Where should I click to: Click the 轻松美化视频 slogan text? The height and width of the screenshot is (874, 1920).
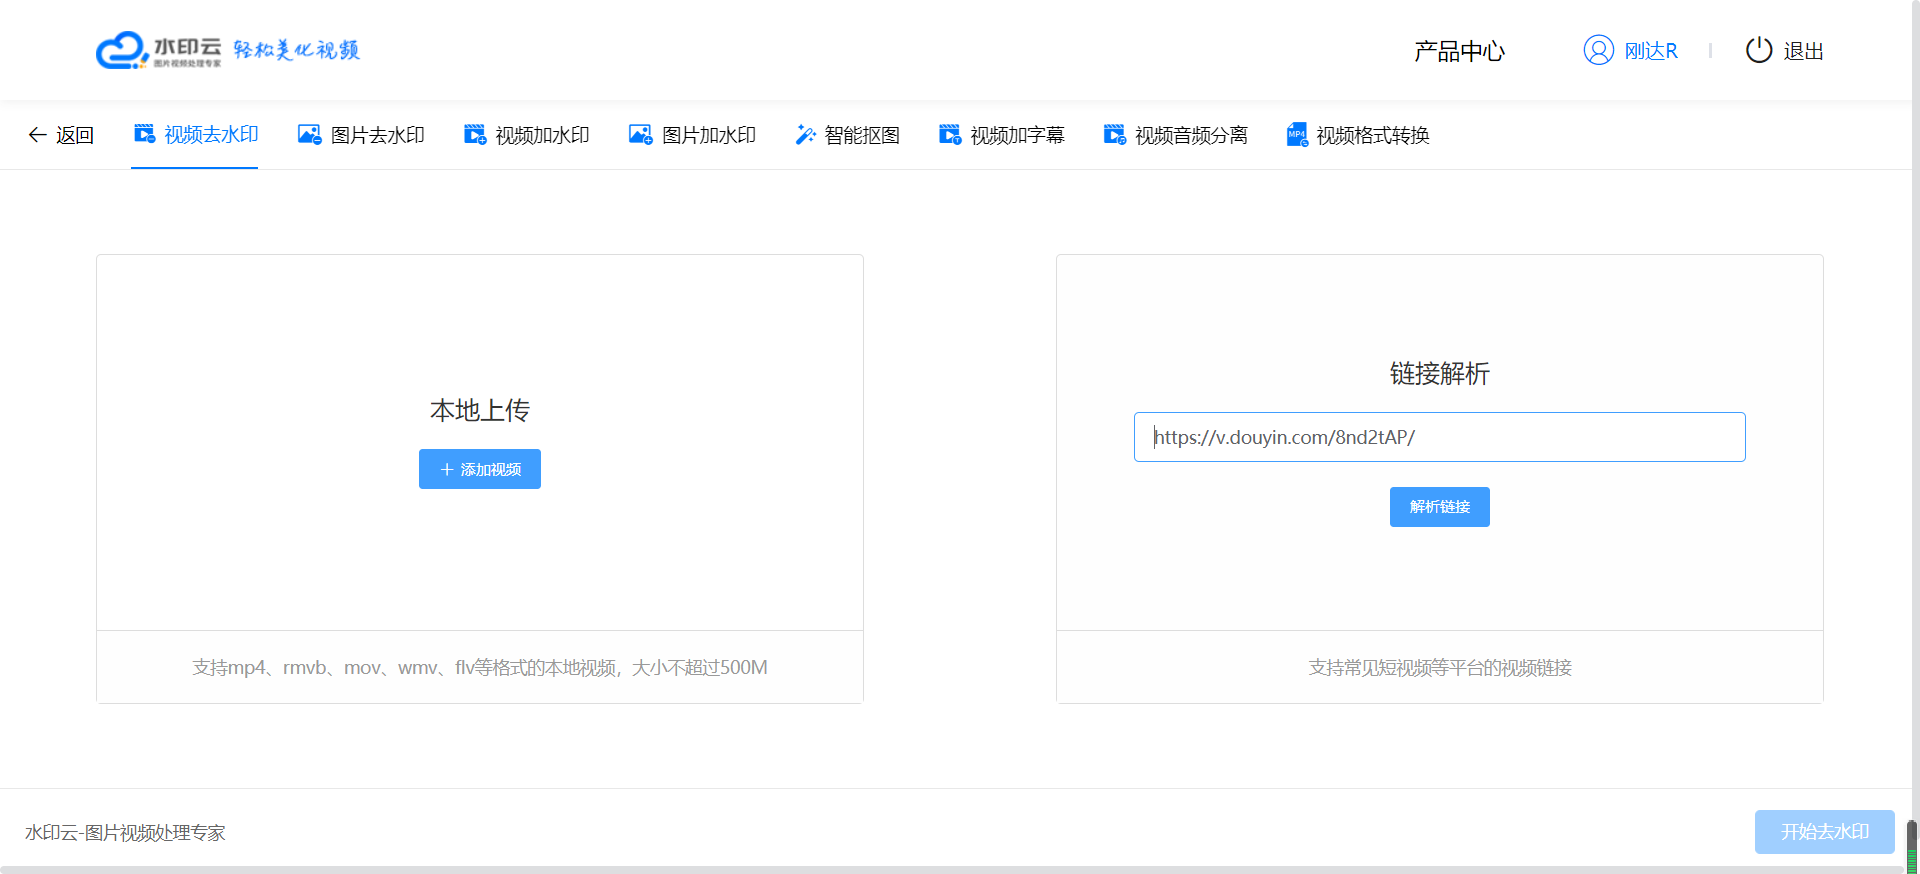[296, 50]
